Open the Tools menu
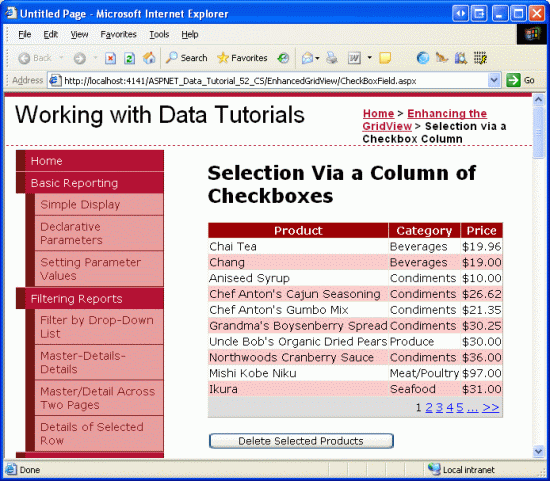550x481 pixels. [159, 34]
